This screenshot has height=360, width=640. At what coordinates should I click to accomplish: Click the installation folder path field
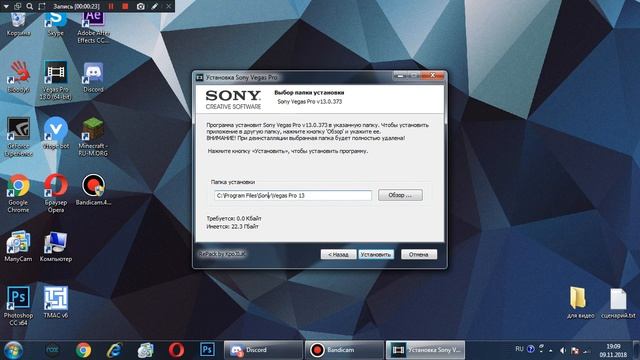tap(293, 196)
